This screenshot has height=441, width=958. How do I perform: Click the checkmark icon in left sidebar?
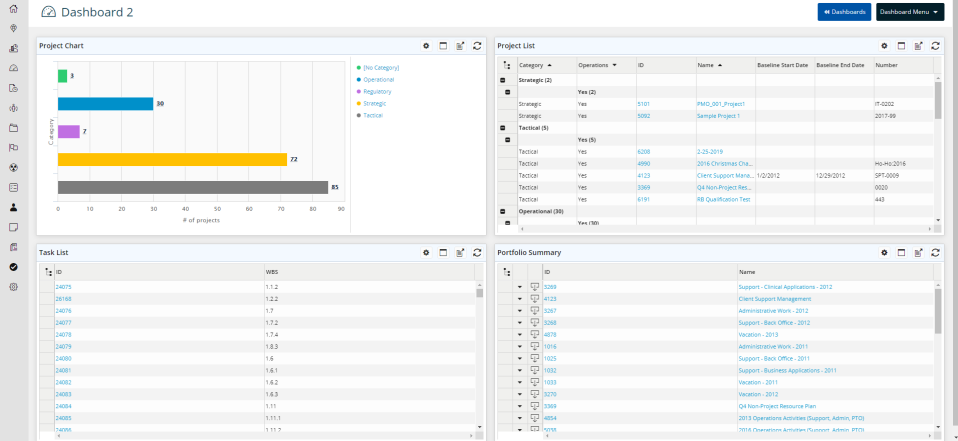click(x=13, y=267)
